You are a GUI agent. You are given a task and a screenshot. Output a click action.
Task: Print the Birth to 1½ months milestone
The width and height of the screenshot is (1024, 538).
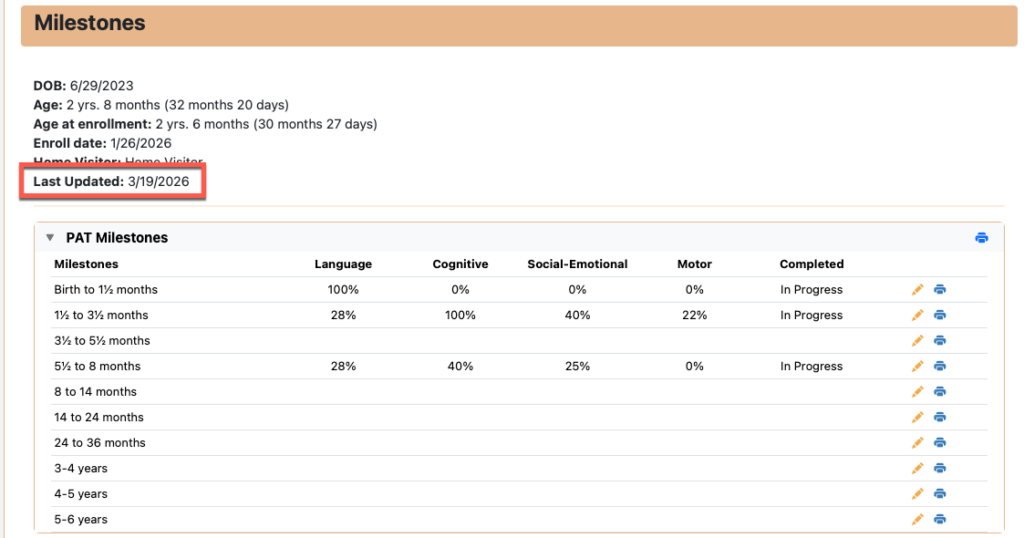point(940,290)
